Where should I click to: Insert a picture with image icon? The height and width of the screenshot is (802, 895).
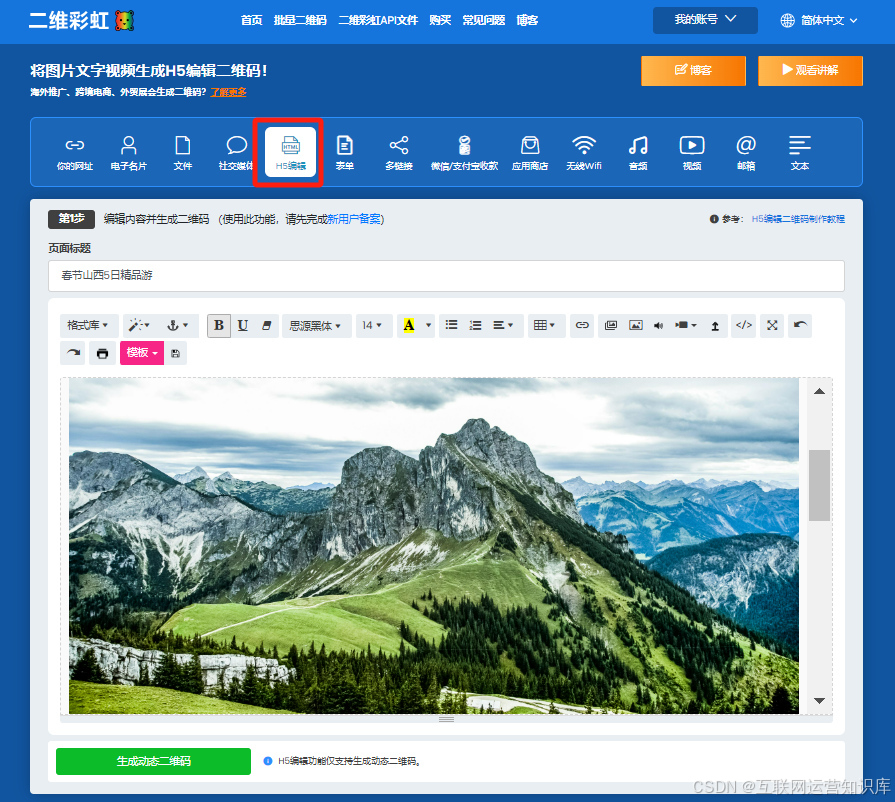tap(635, 325)
